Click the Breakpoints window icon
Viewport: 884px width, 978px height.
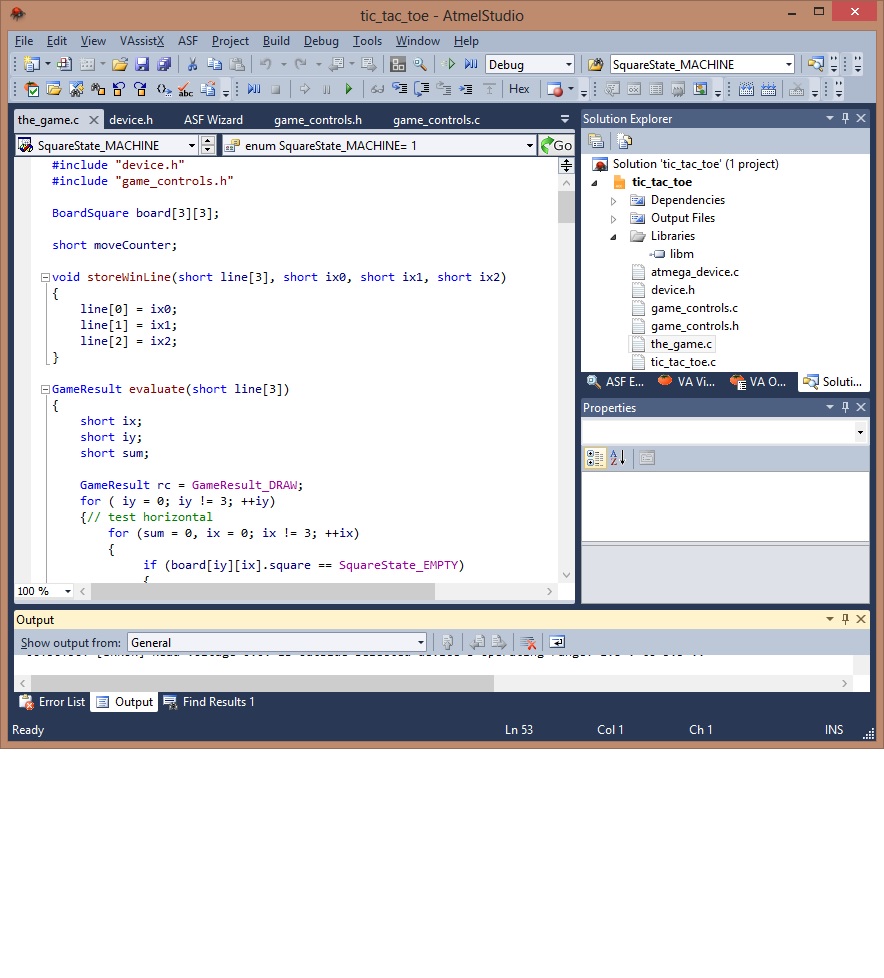click(555, 89)
